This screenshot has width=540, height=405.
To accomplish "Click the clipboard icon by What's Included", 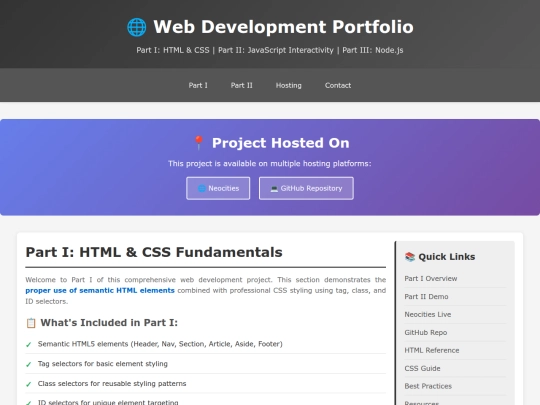I will pyautogui.click(x=31, y=323).
